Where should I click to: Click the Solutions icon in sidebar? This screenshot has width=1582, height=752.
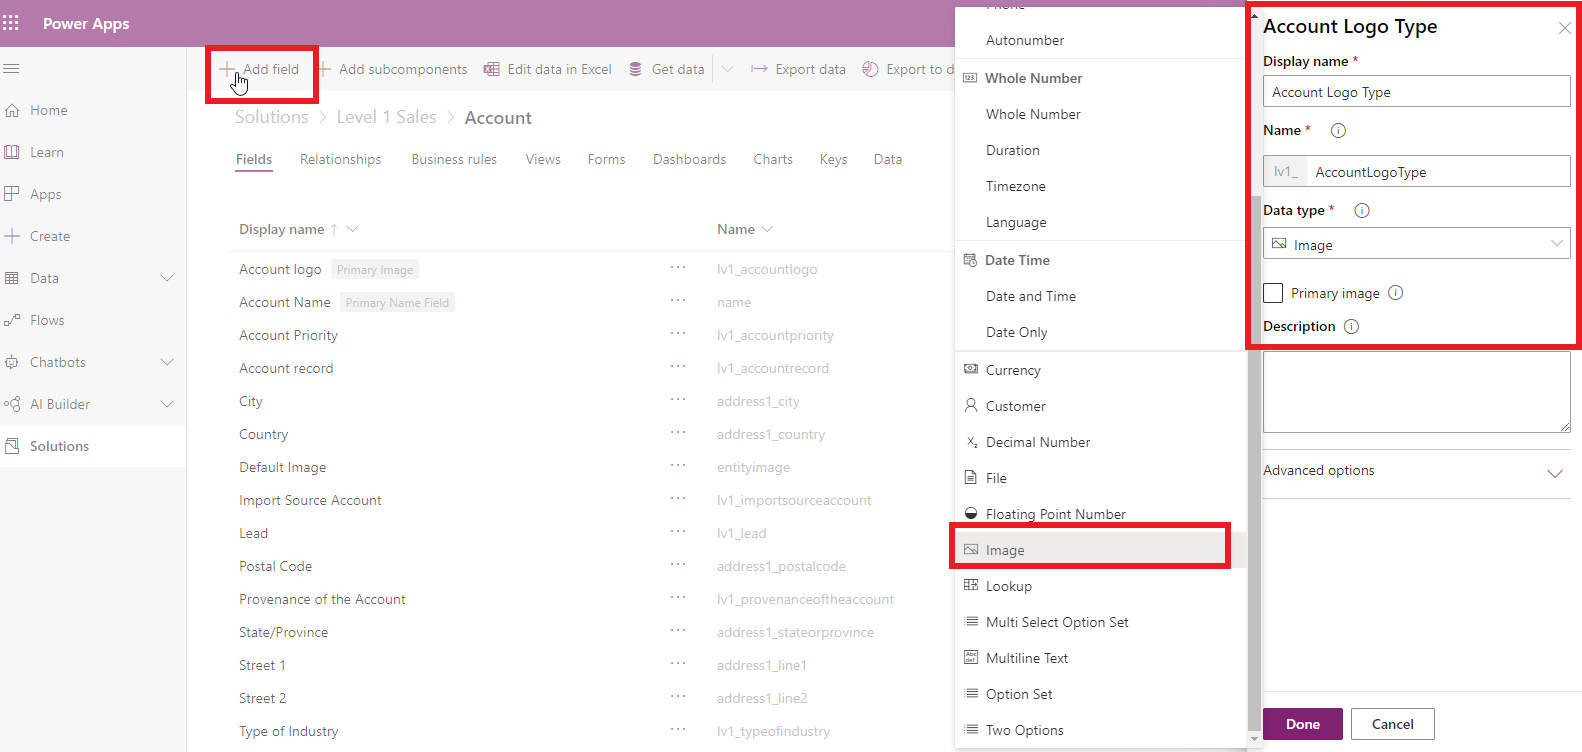12,446
